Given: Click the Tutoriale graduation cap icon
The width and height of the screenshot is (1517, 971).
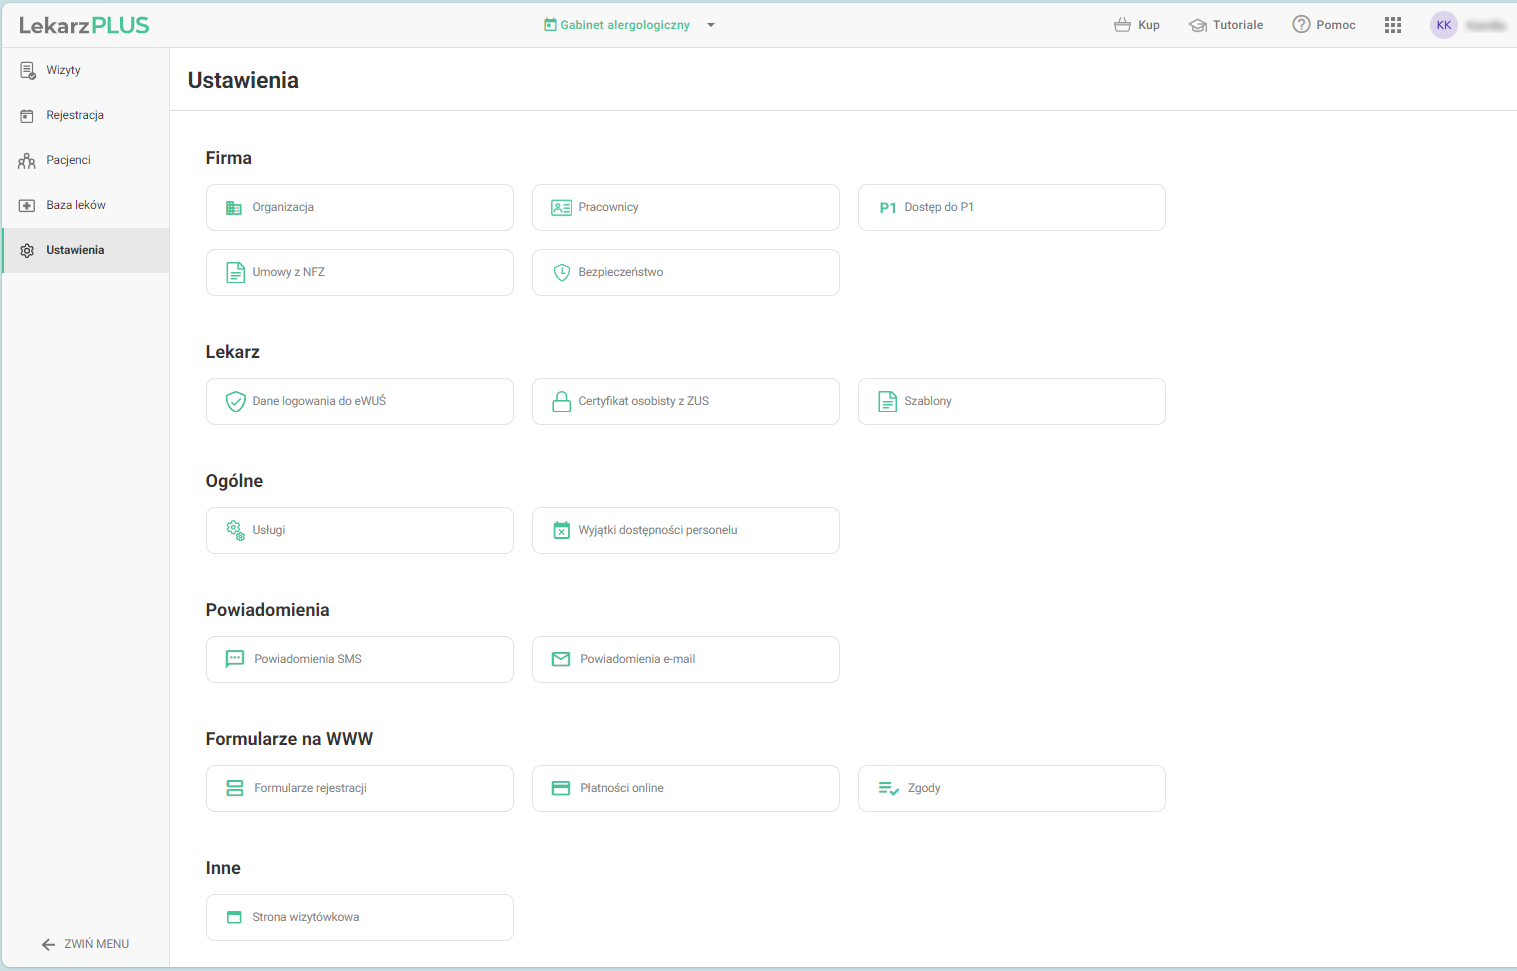Looking at the screenshot, I should pos(1197,25).
